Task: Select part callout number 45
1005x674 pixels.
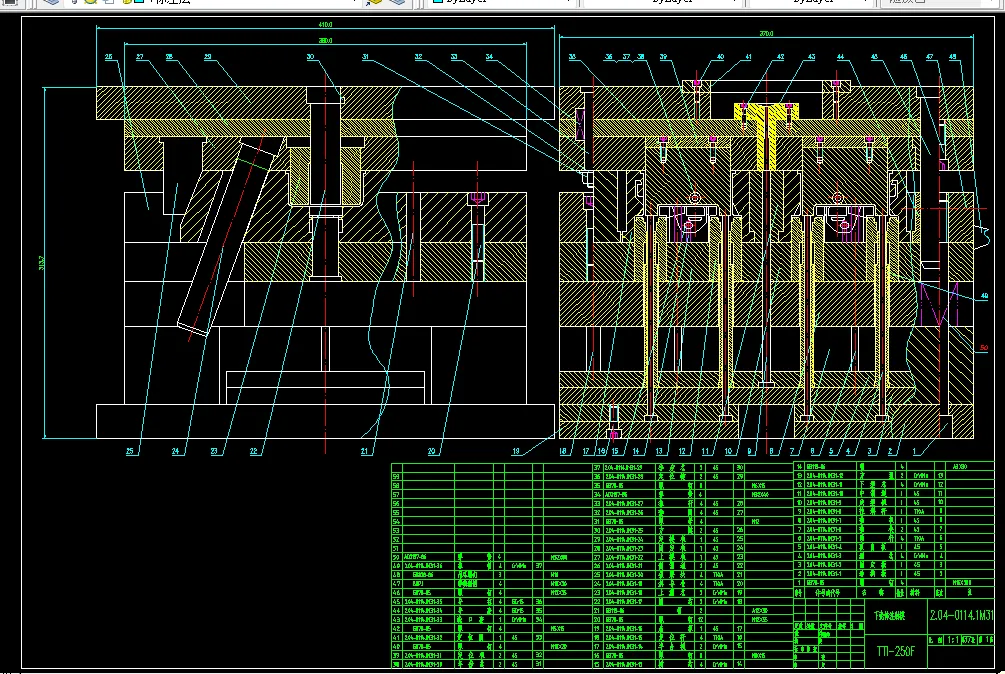Action: click(874, 57)
